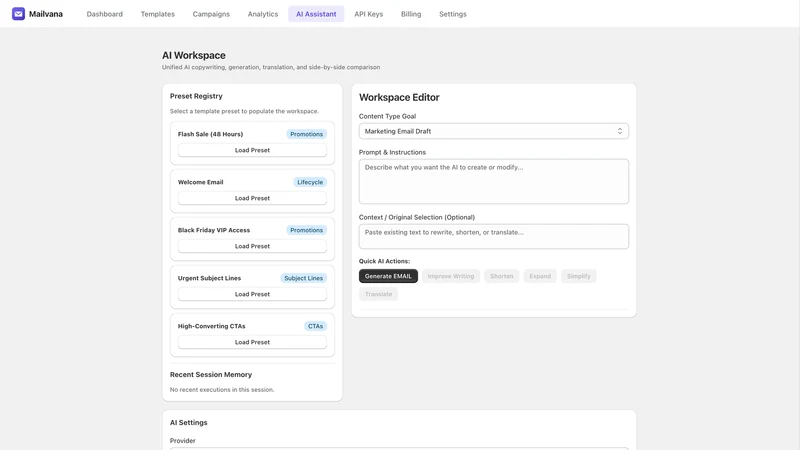800x450 pixels.
Task: Click the Improve Writing quick action
Action: click(451, 276)
